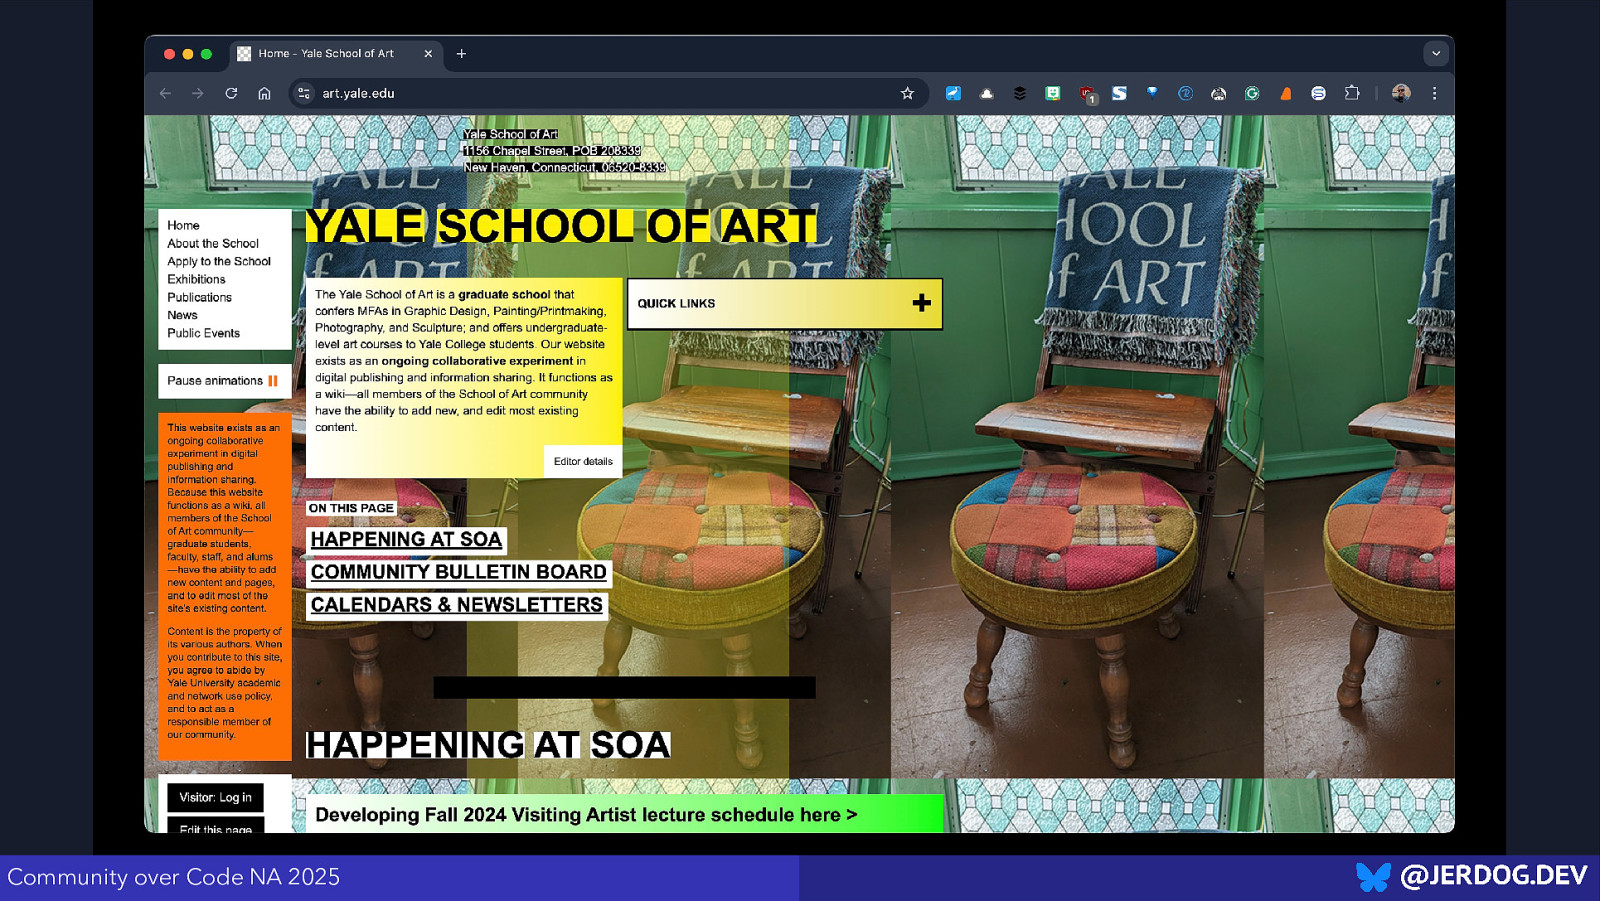This screenshot has width=1600, height=901.
Task: Bookmark this page with the star icon
Action: [907, 93]
